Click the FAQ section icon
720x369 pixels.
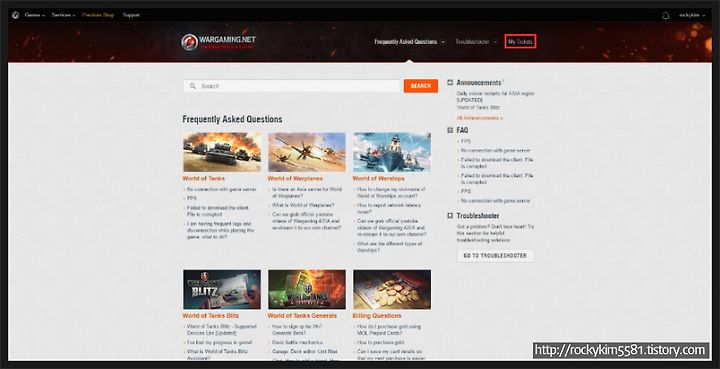[x=450, y=130]
